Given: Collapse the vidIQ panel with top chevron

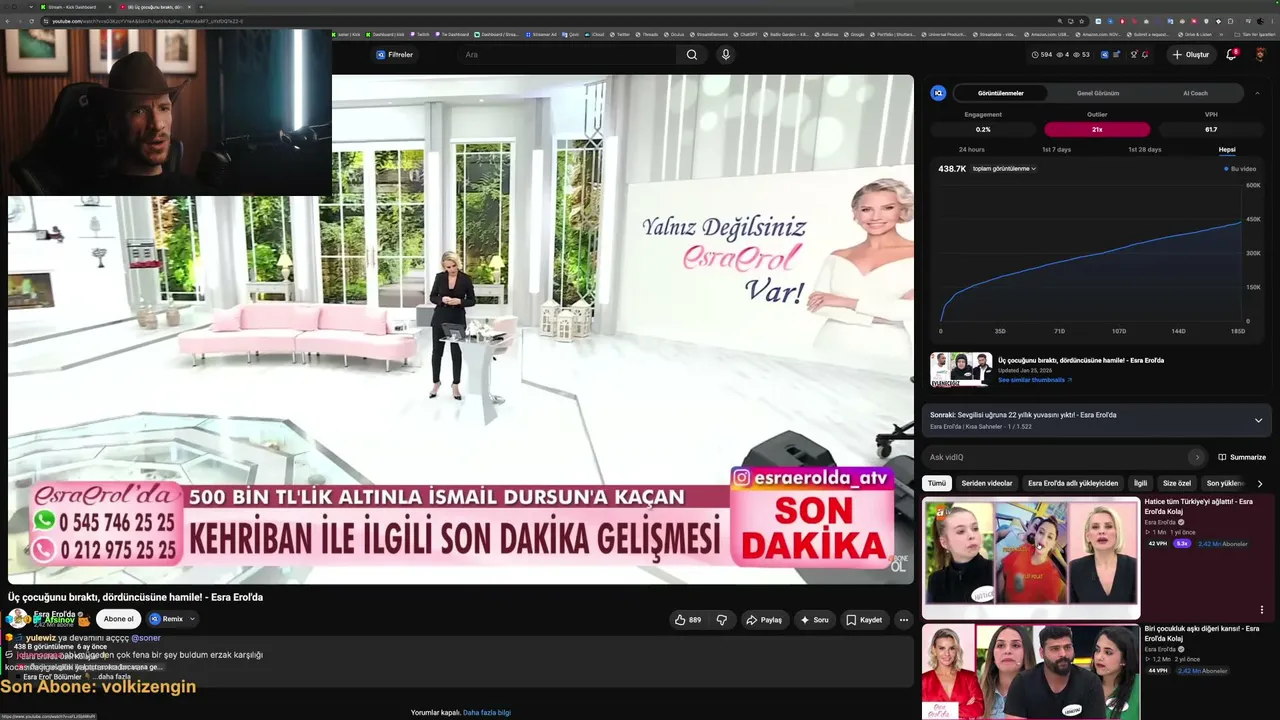Looking at the screenshot, I should click(x=1257, y=93).
